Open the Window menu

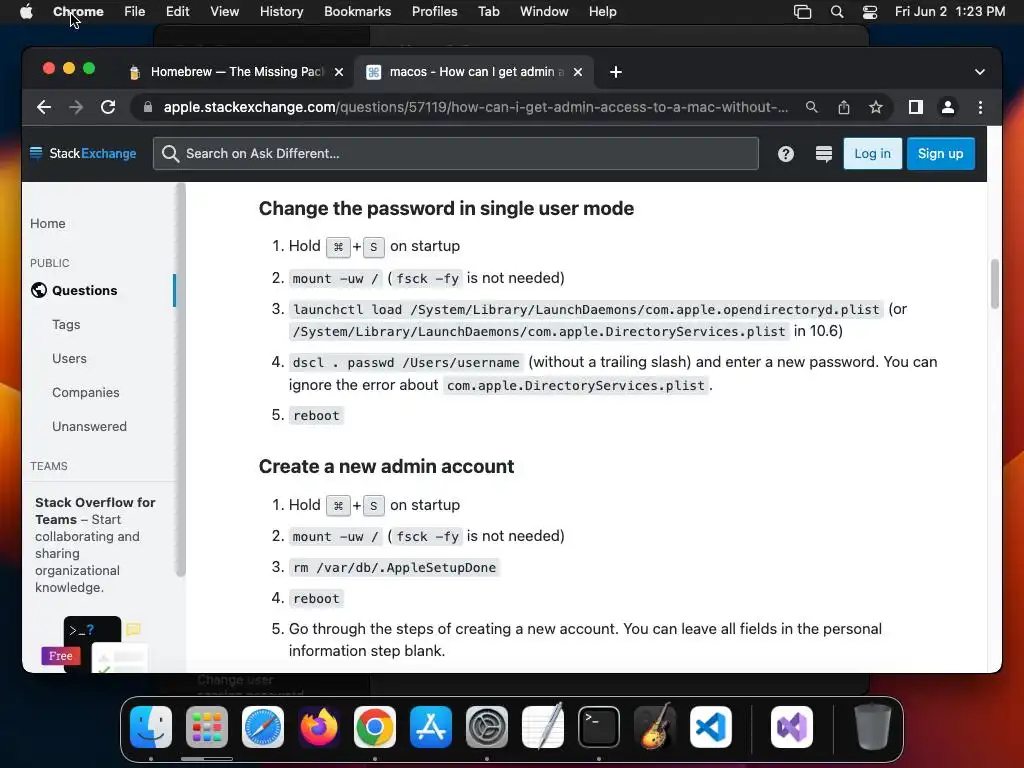pyautogui.click(x=544, y=12)
